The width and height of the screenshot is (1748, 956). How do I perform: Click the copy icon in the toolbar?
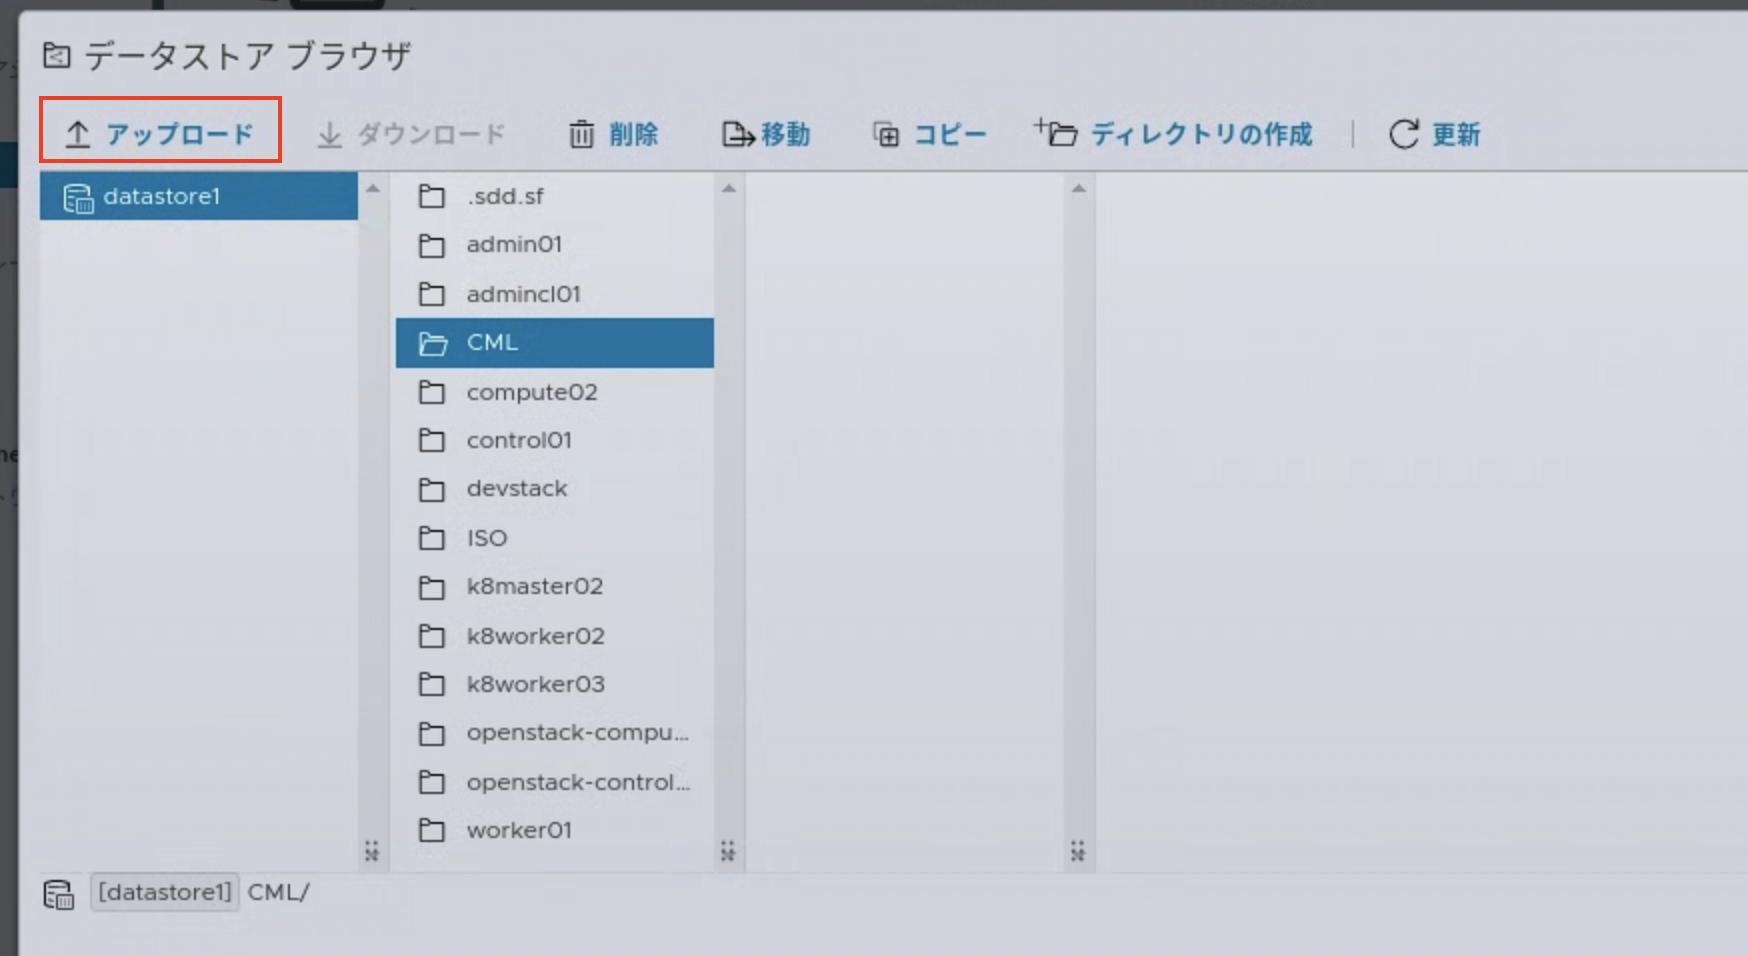click(x=886, y=133)
